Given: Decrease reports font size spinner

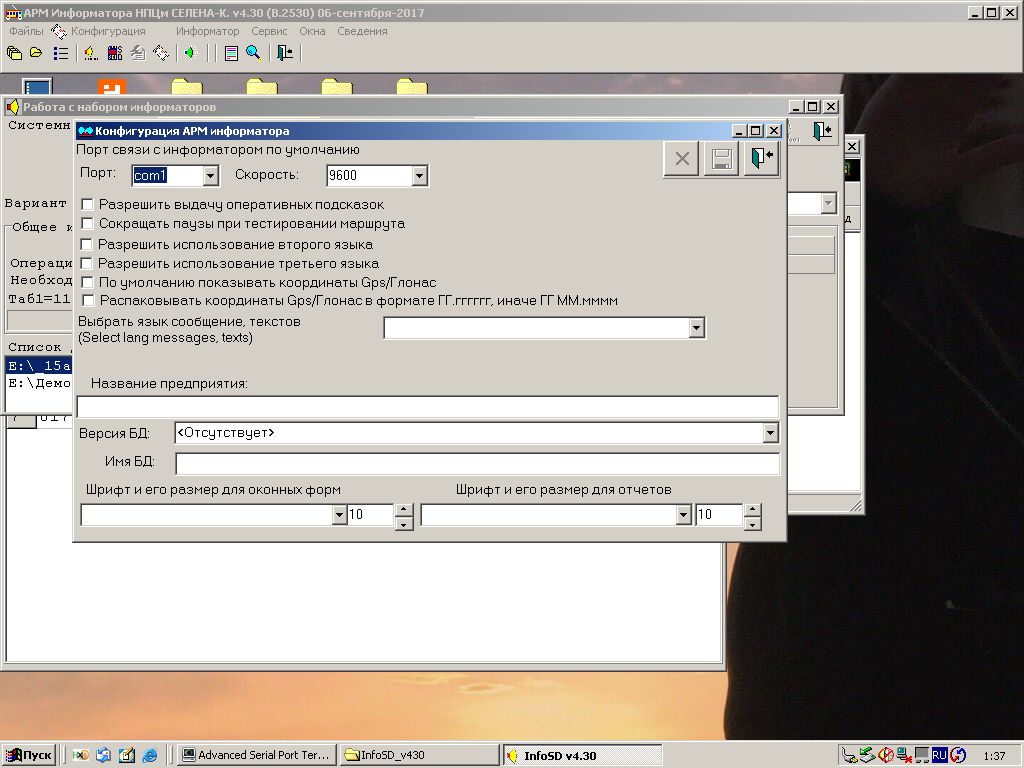Looking at the screenshot, I should tap(753, 523).
